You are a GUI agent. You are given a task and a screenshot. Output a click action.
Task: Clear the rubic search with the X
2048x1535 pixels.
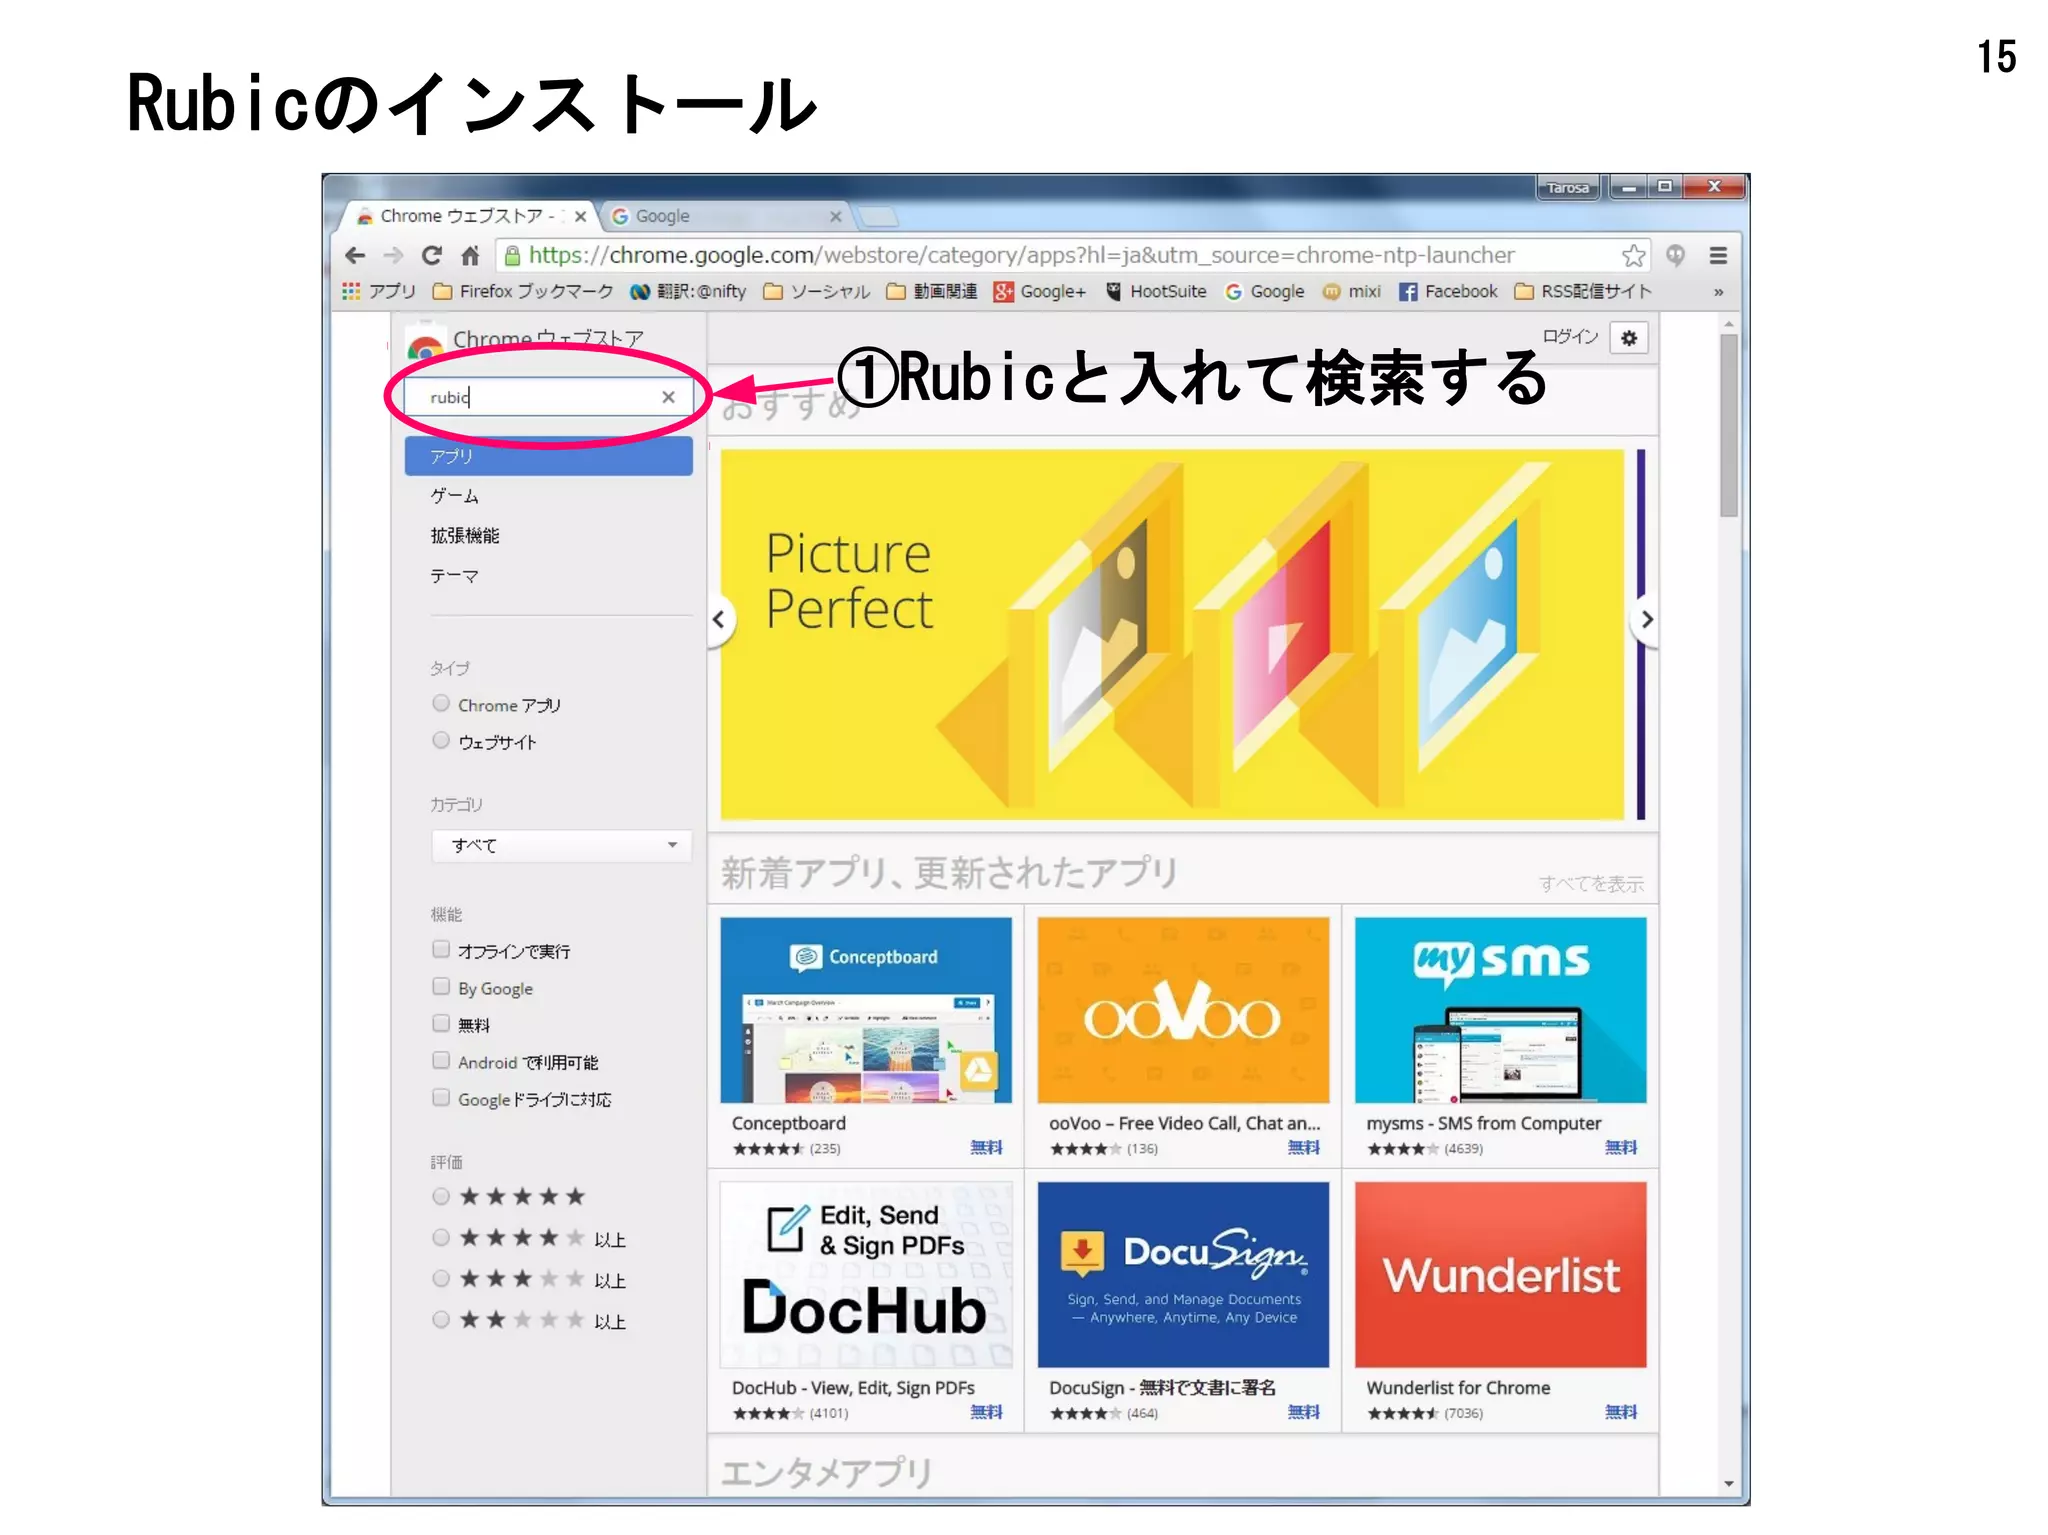(x=668, y=397)
